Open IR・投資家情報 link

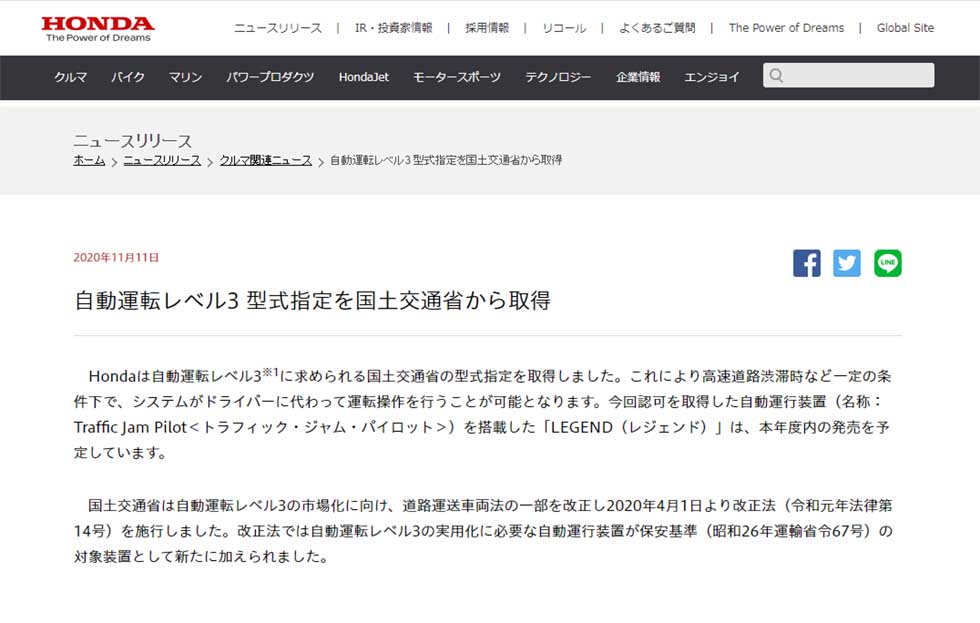click(394, 28)
